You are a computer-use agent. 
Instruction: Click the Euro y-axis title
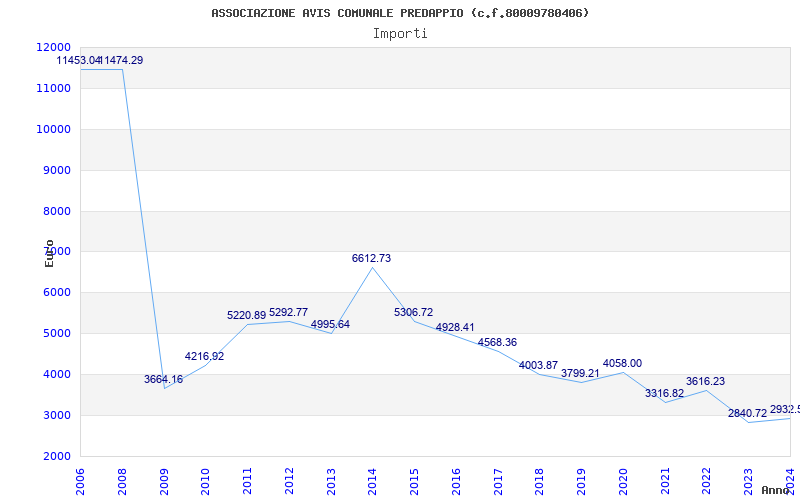point(49,253)
